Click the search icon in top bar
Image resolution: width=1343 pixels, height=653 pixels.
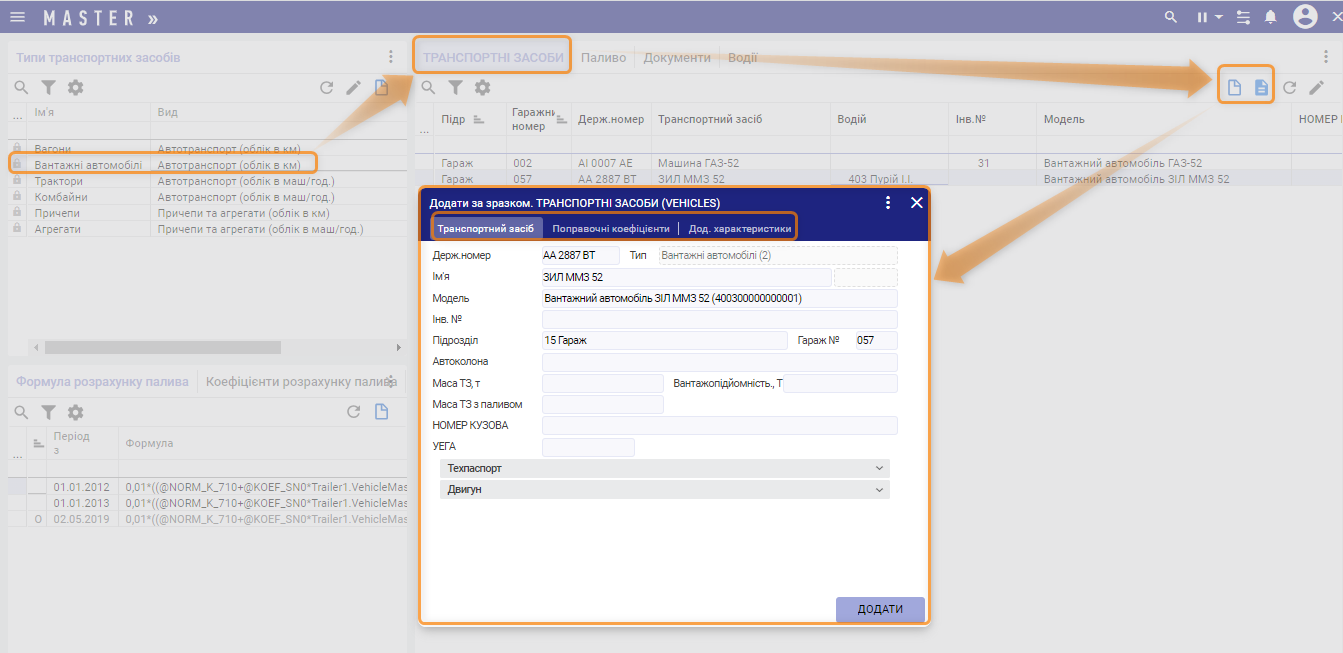click(1171, 17)
